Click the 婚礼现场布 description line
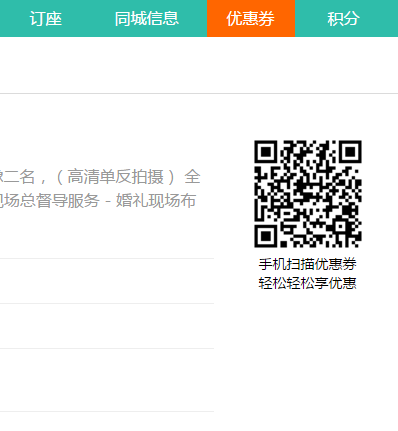 click(156, 201)
